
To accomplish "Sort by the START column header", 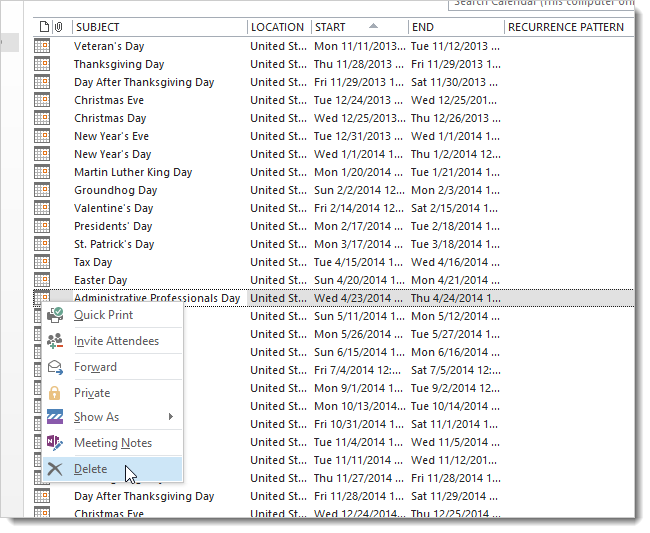I will (359, 27).
